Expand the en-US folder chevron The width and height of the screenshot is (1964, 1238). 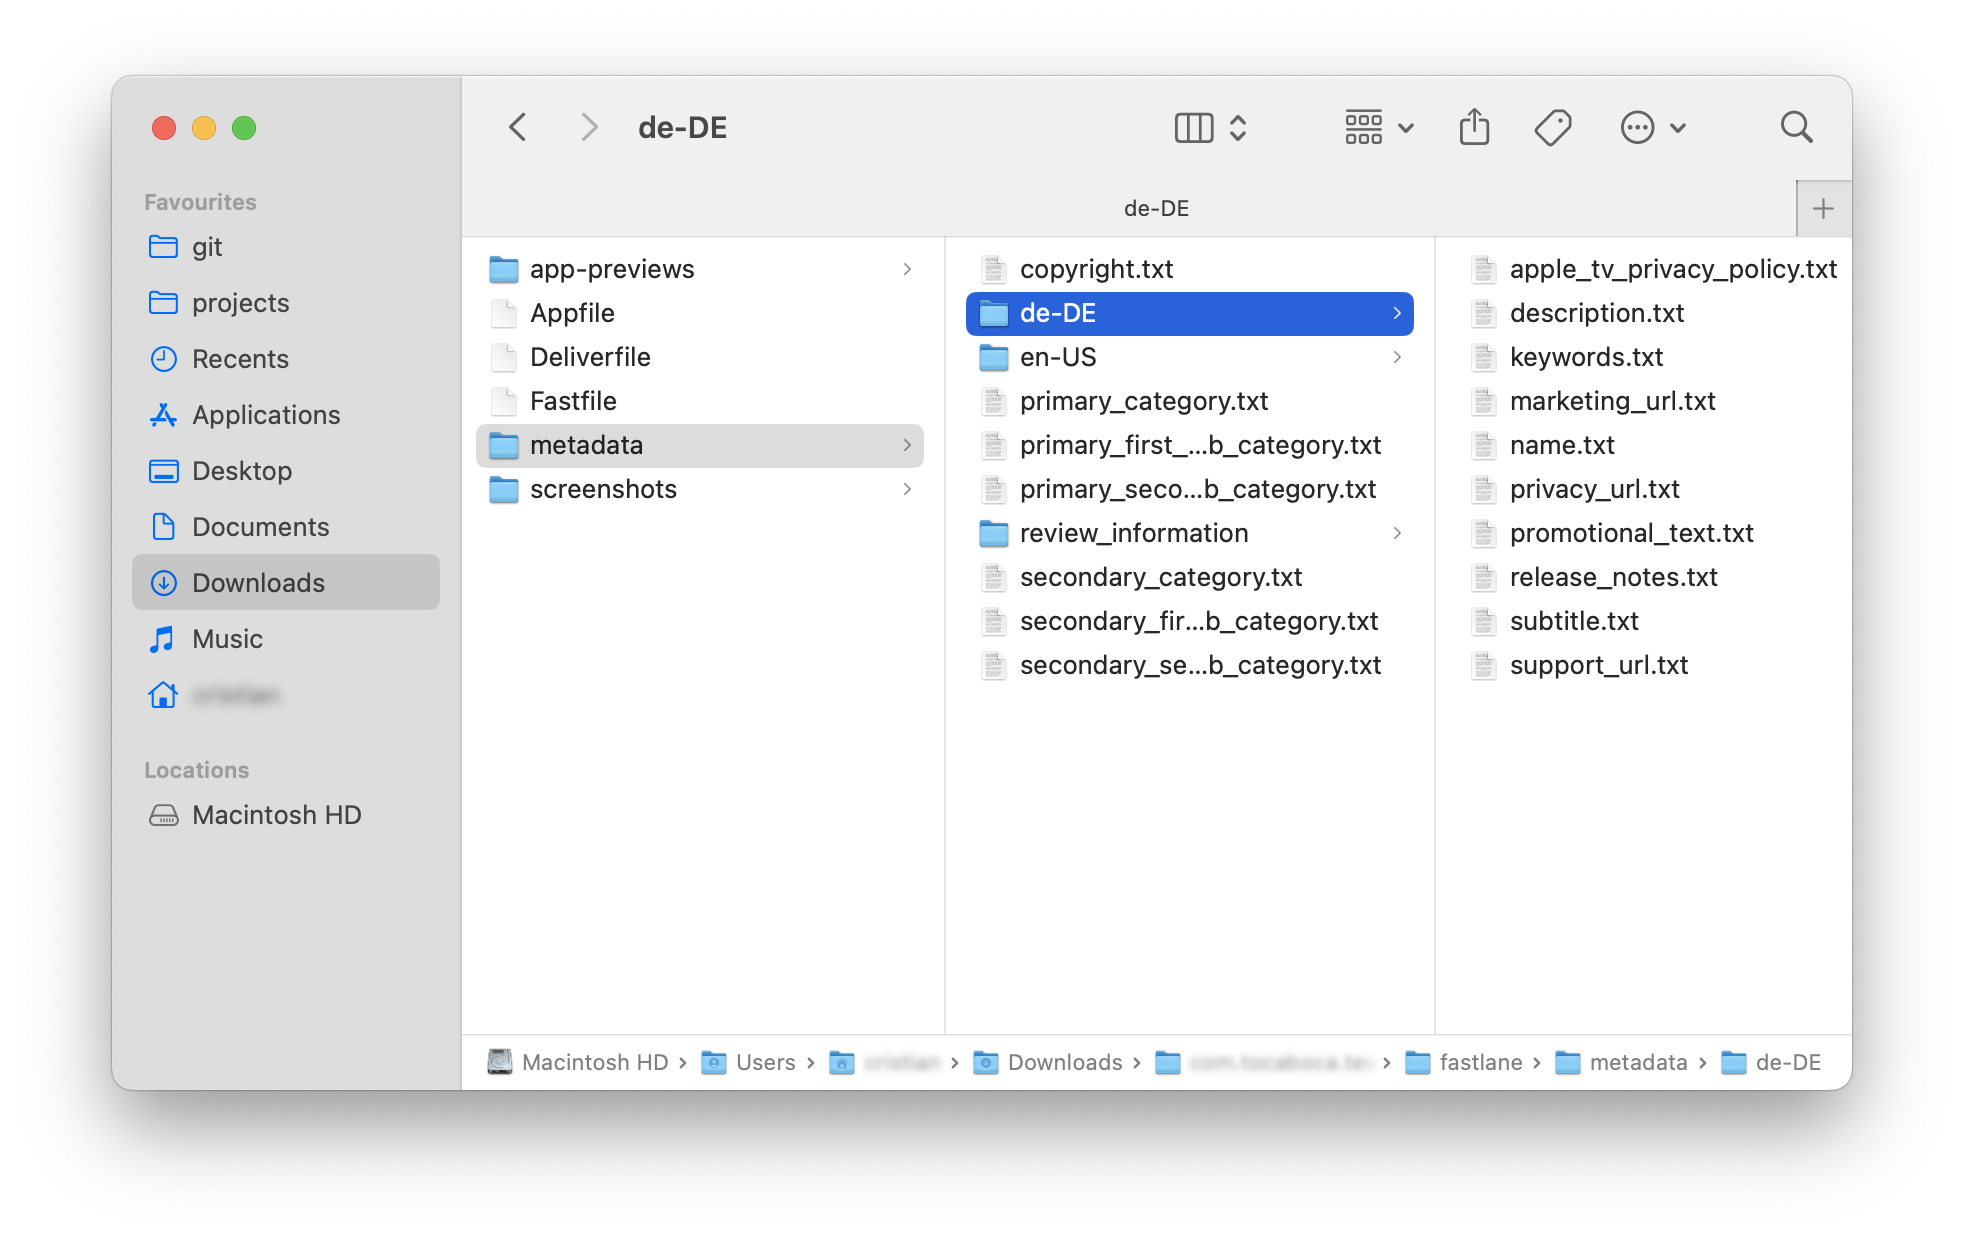(x=1397, y=357)
